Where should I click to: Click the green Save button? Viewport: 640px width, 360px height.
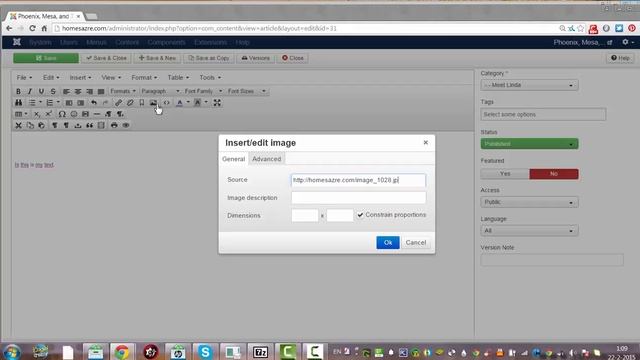click(x=46, y=58)
